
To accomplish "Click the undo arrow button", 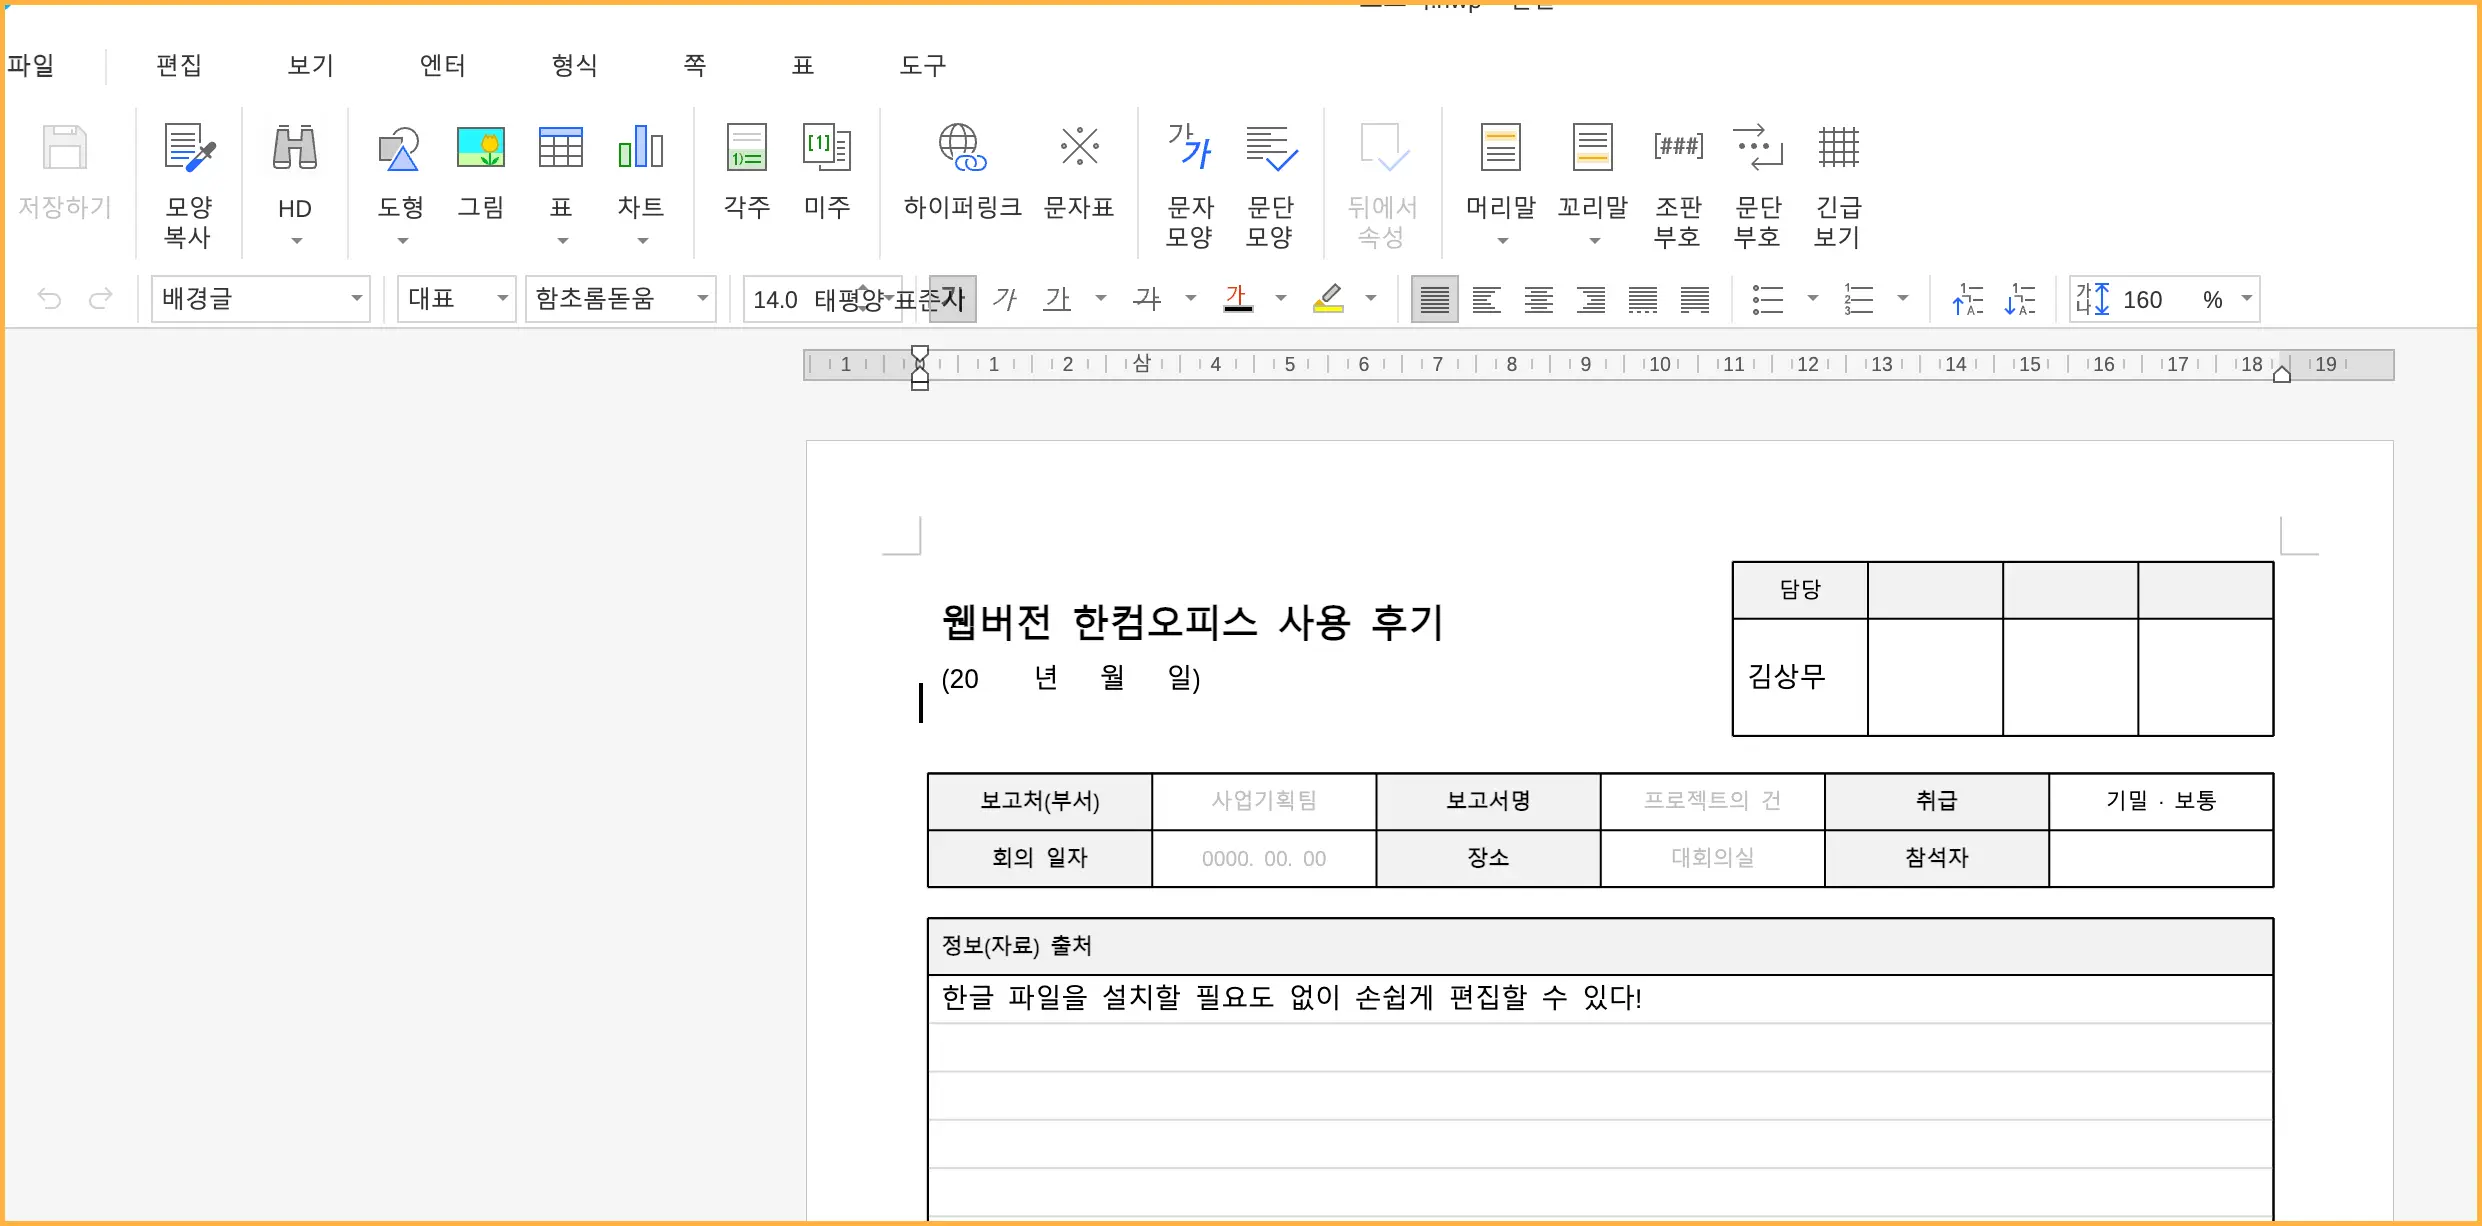I will [49, 298].
